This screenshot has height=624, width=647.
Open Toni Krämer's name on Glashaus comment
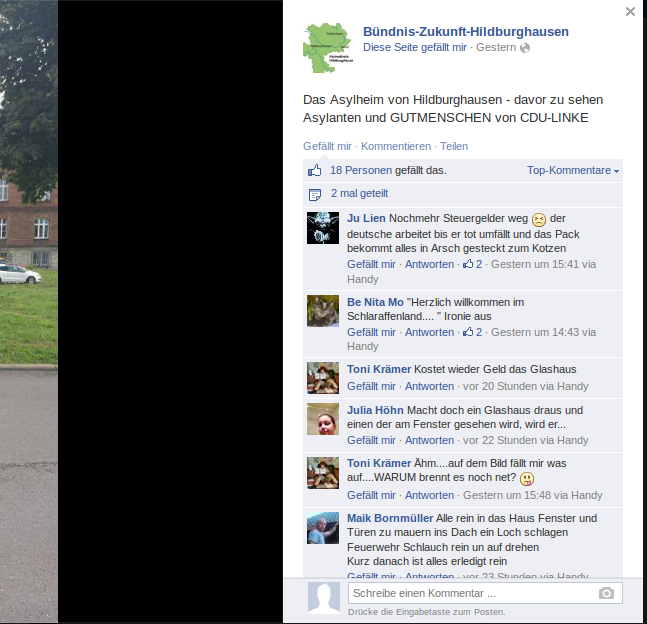click(x=379, y=369)
